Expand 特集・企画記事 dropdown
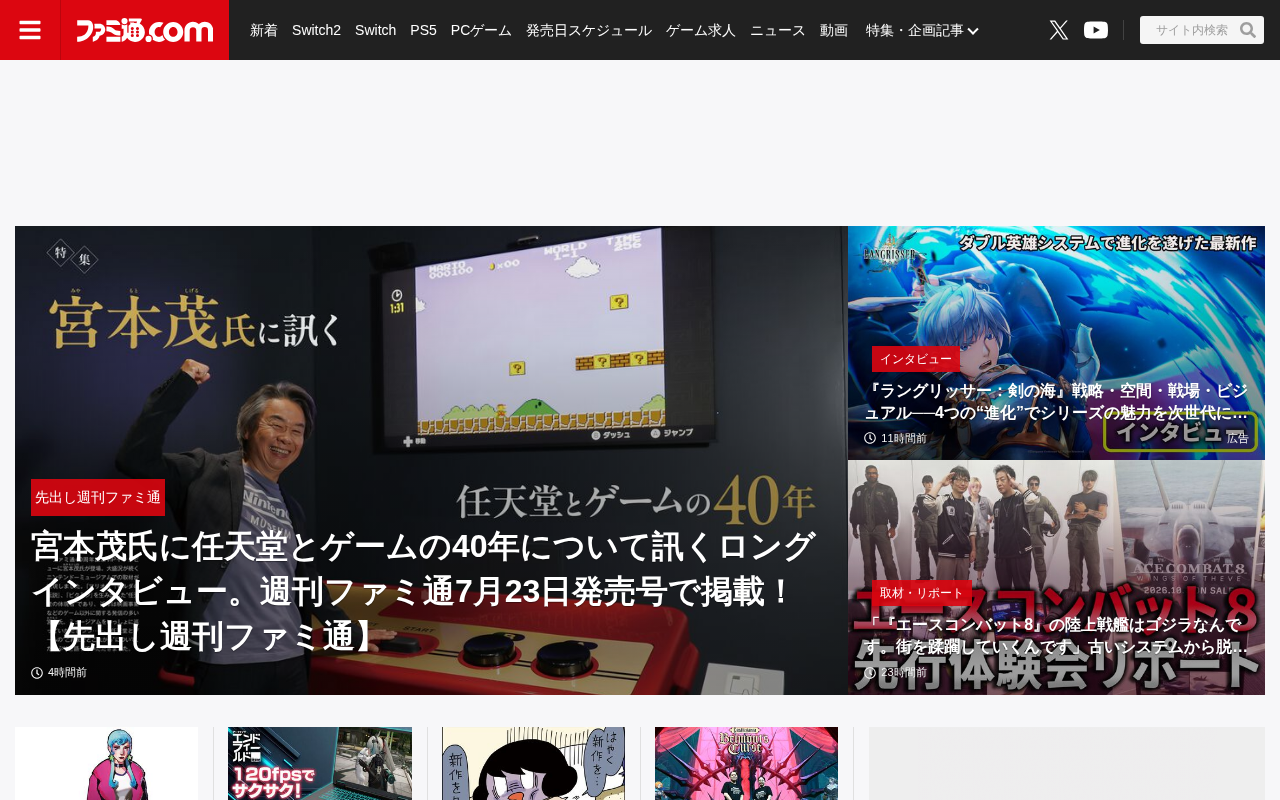This screenshot has height=800, width=1280. [x=922, y=30]
